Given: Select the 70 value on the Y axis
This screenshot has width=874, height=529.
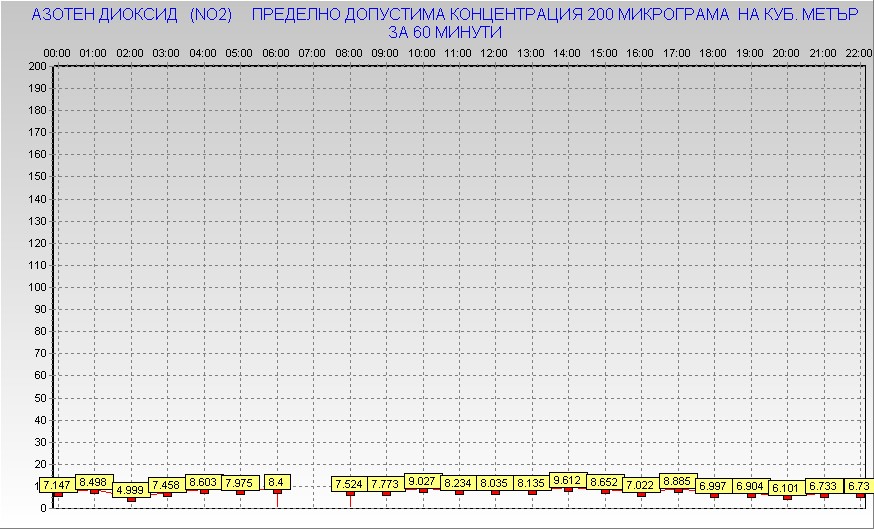Looking at the screenshot, I should 41,353.
